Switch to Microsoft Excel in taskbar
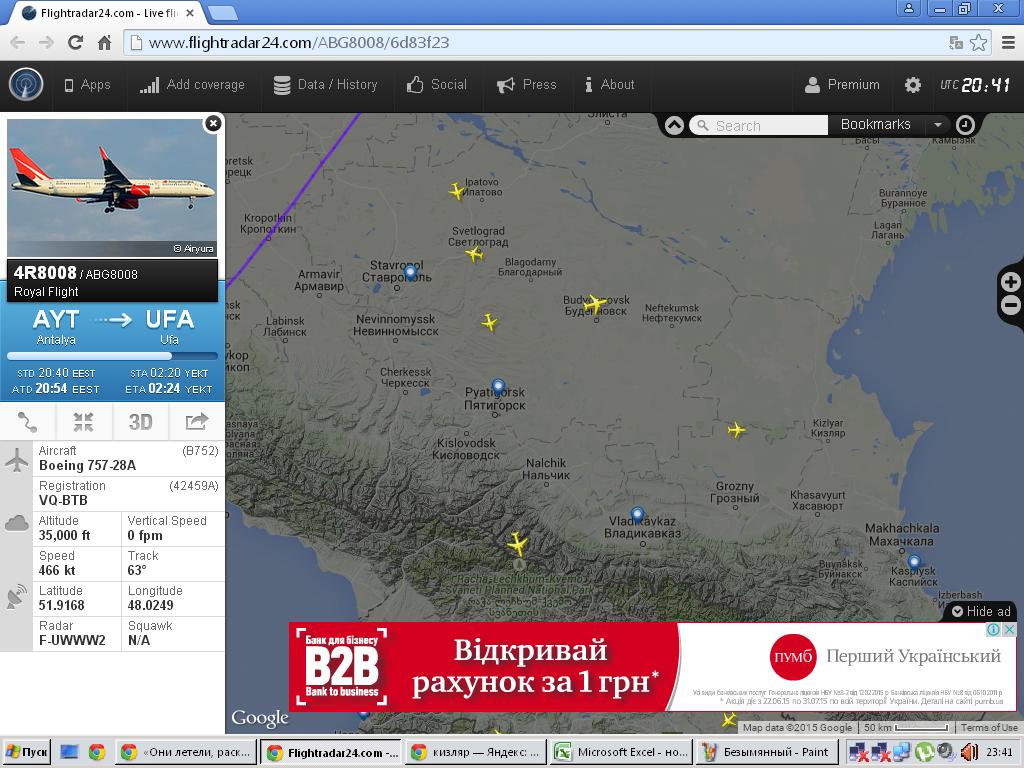 click(621, 752)
